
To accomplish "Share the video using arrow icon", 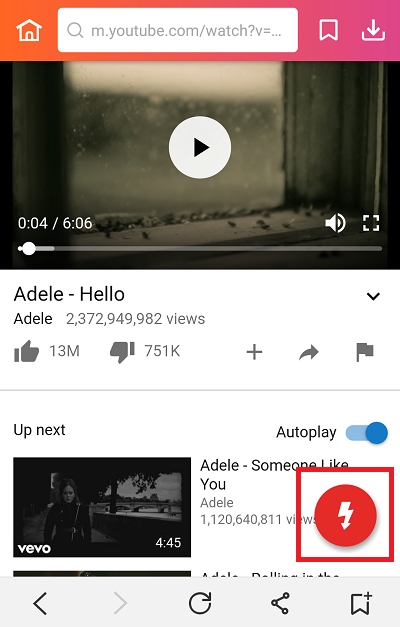I will 309,353.
